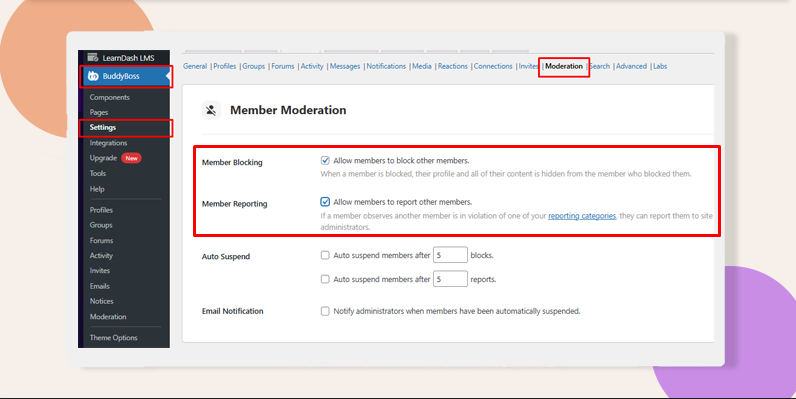Go to Invites in sidebar
Viewport: 796px width, 399px height.
pos(100,271)
